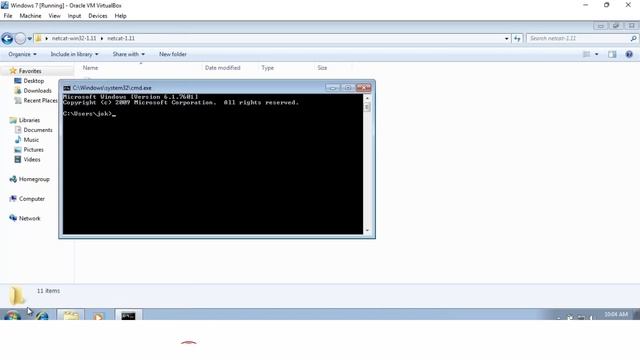Open the view options dropdown arrow
The width and height of the screenshot is (640, 360).
point(596,54)
